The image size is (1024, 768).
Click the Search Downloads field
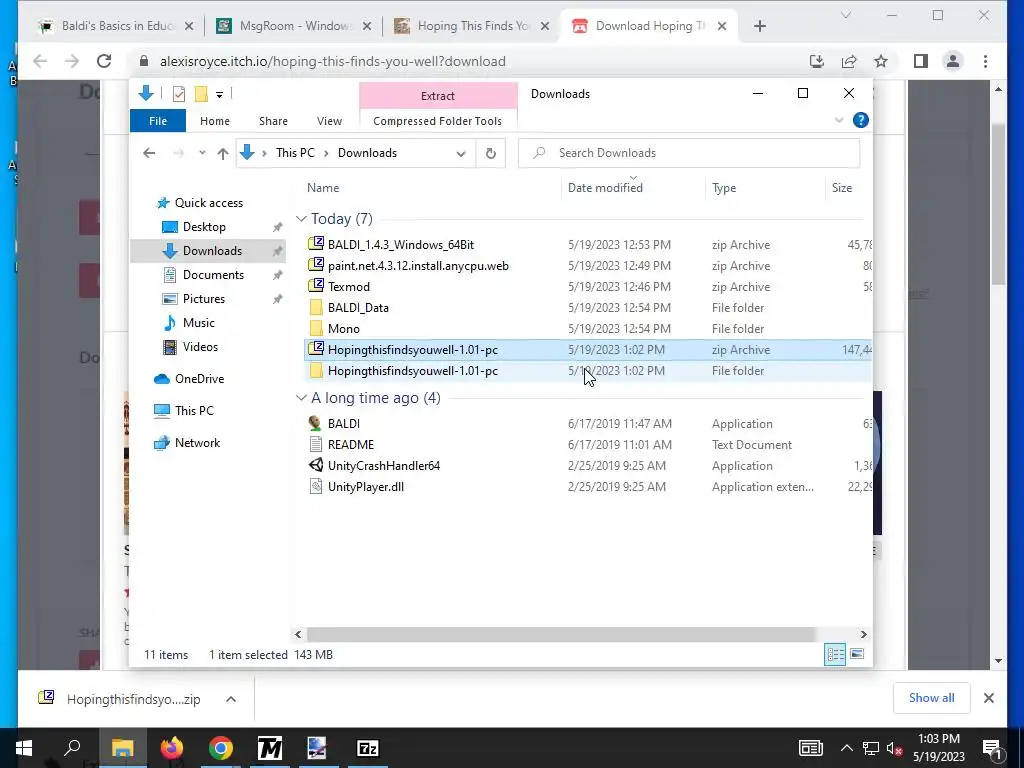[689, 153]
